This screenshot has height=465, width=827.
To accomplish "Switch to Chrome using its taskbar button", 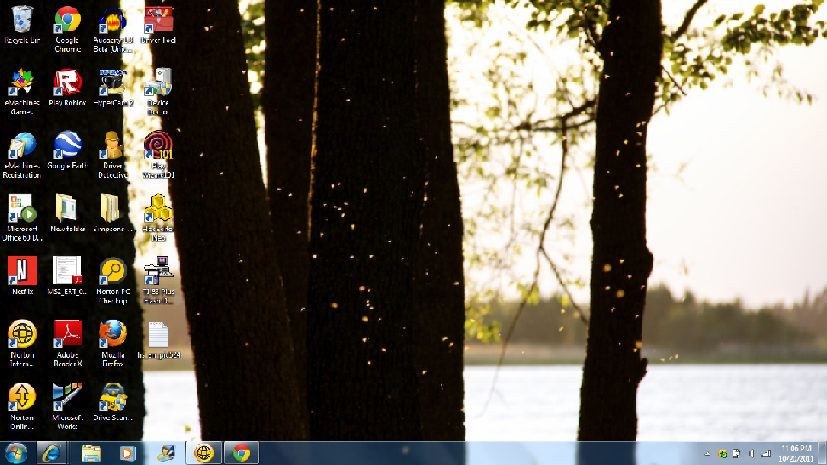I will click(240, 452).
